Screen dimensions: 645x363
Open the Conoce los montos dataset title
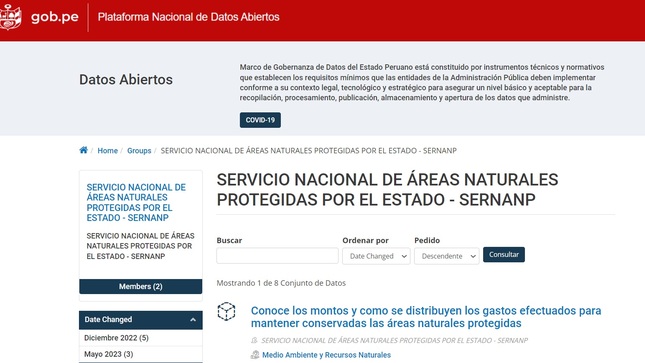pyautogui.click(x=426, y=317)
